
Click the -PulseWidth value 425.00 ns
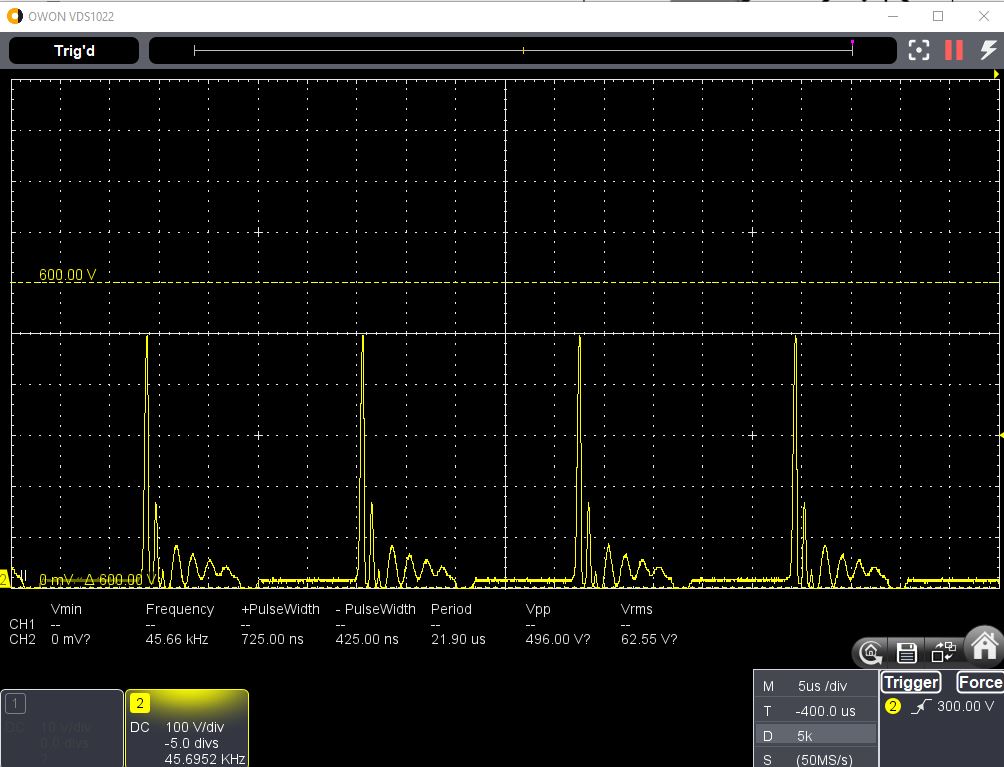367,639
